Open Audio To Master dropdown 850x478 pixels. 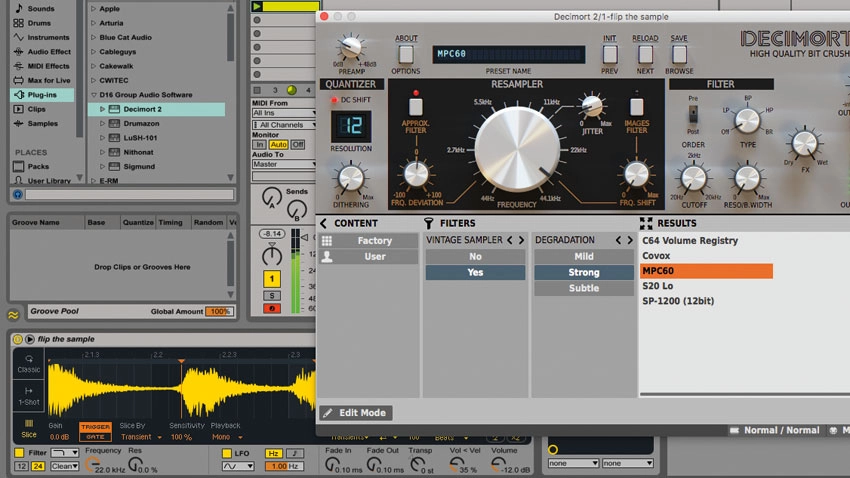click(285, 164)
